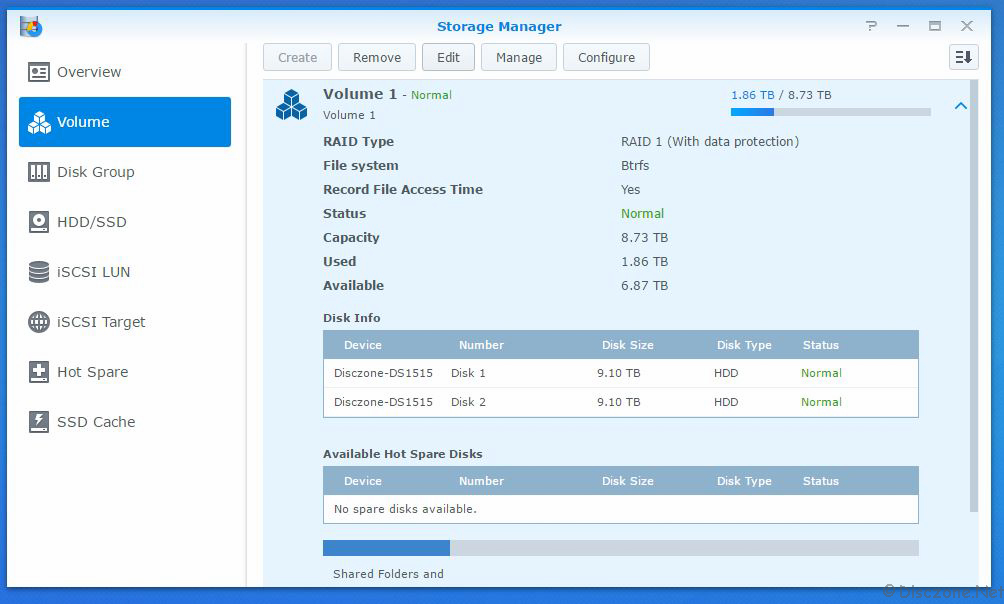Open the sort order toolbar icon

[963, 58]
